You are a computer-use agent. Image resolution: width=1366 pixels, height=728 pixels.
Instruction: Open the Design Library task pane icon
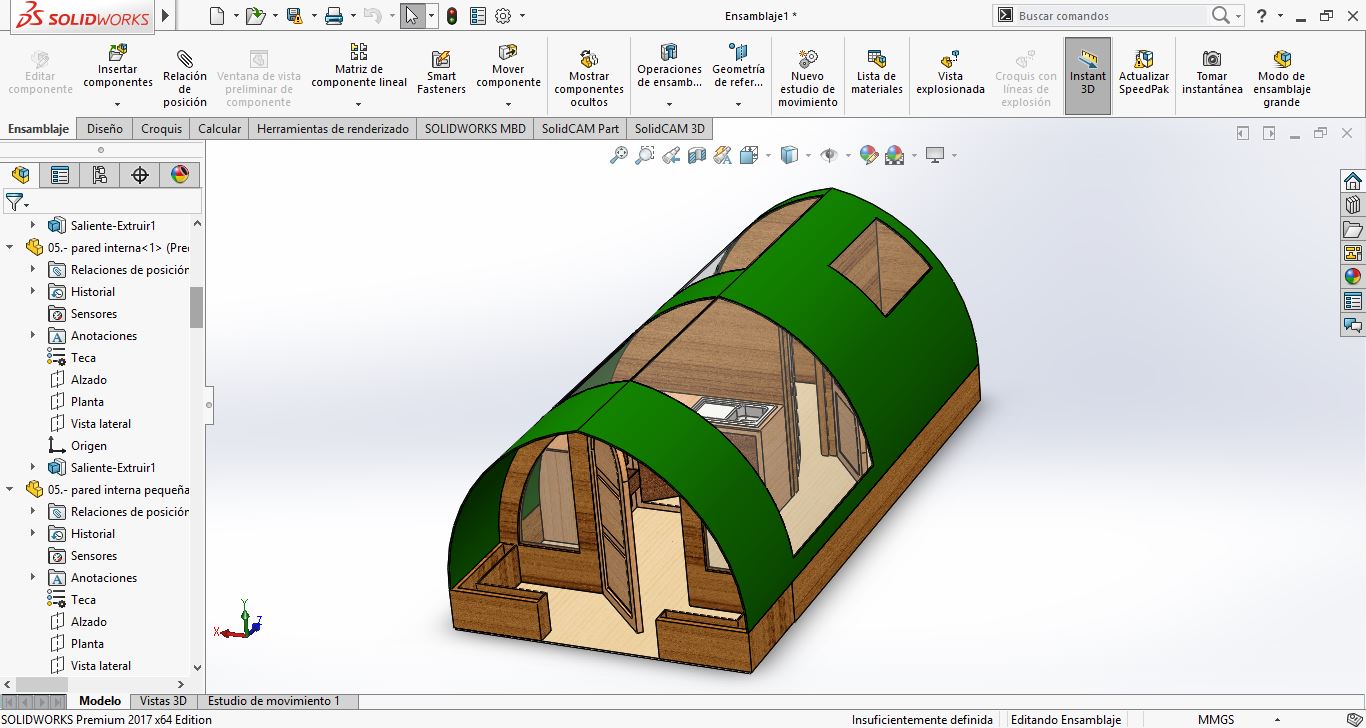point(1353,205)
